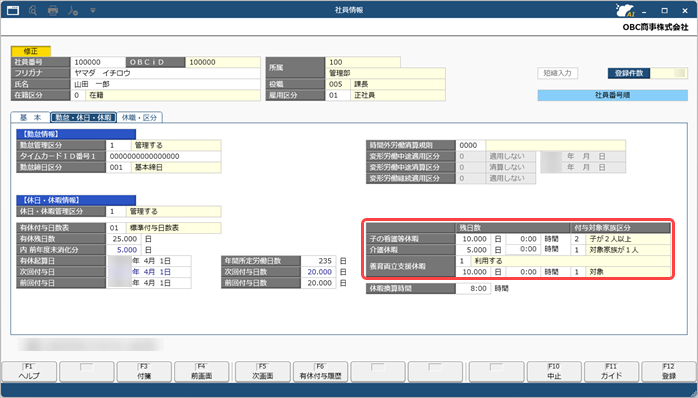698x398 pixels.
Task: Click the tools settings icon in title bar
Action: 73,10
